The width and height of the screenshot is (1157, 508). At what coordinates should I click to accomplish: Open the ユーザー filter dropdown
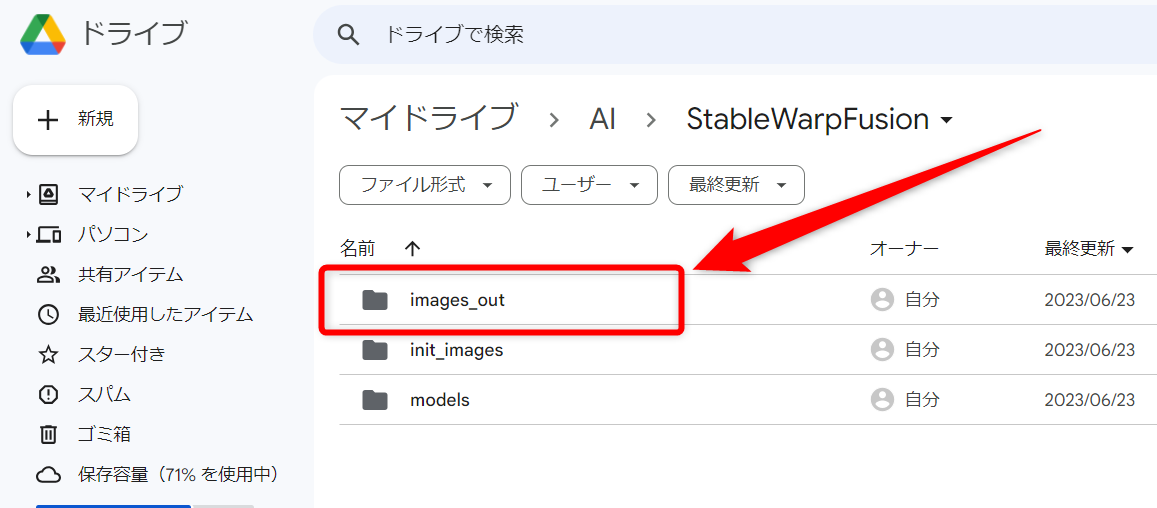coord(589,185)
